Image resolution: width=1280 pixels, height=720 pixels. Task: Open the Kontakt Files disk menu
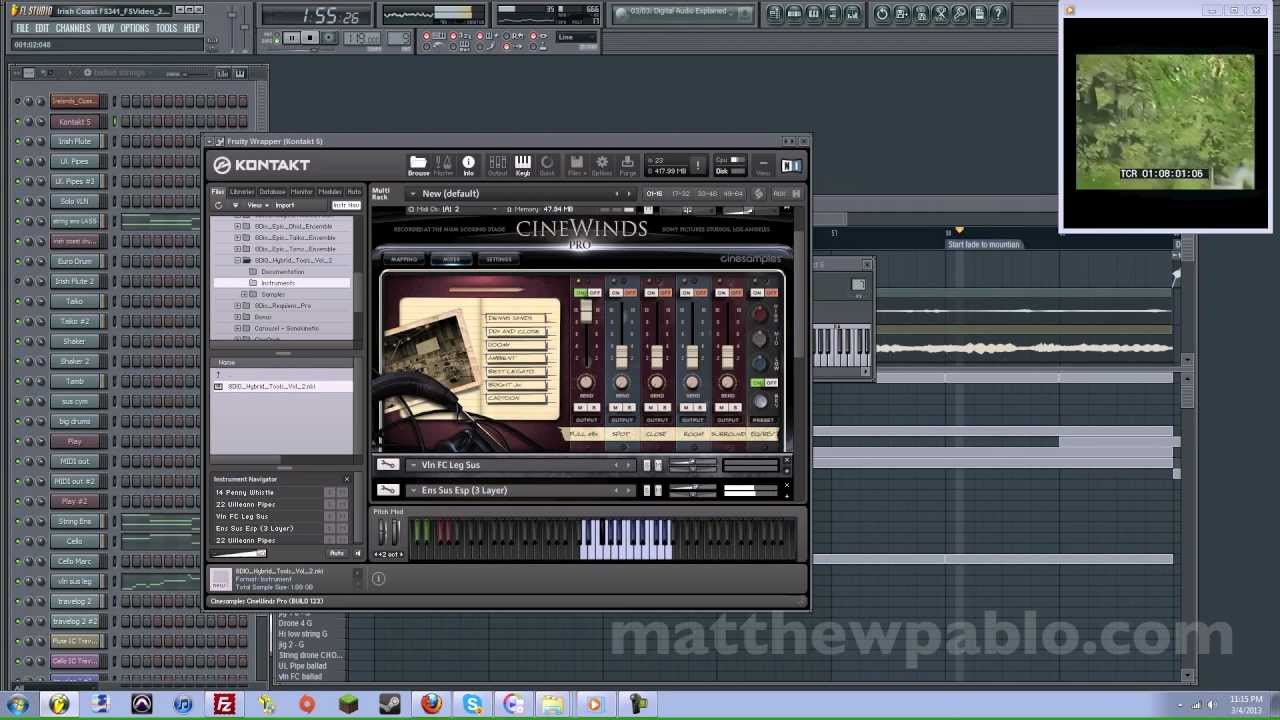(576, 165)
